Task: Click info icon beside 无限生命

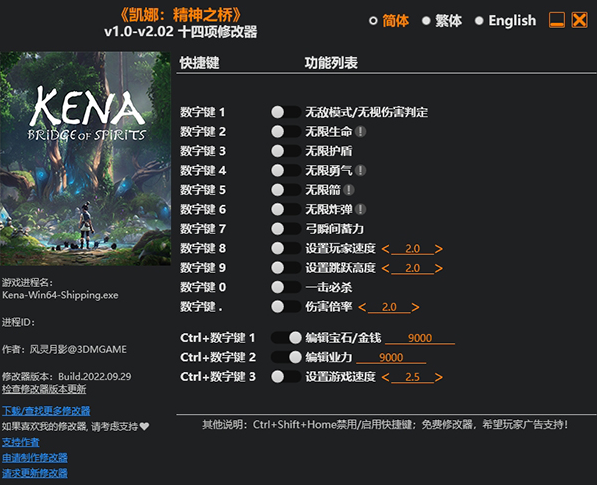Action: point(360,132)
